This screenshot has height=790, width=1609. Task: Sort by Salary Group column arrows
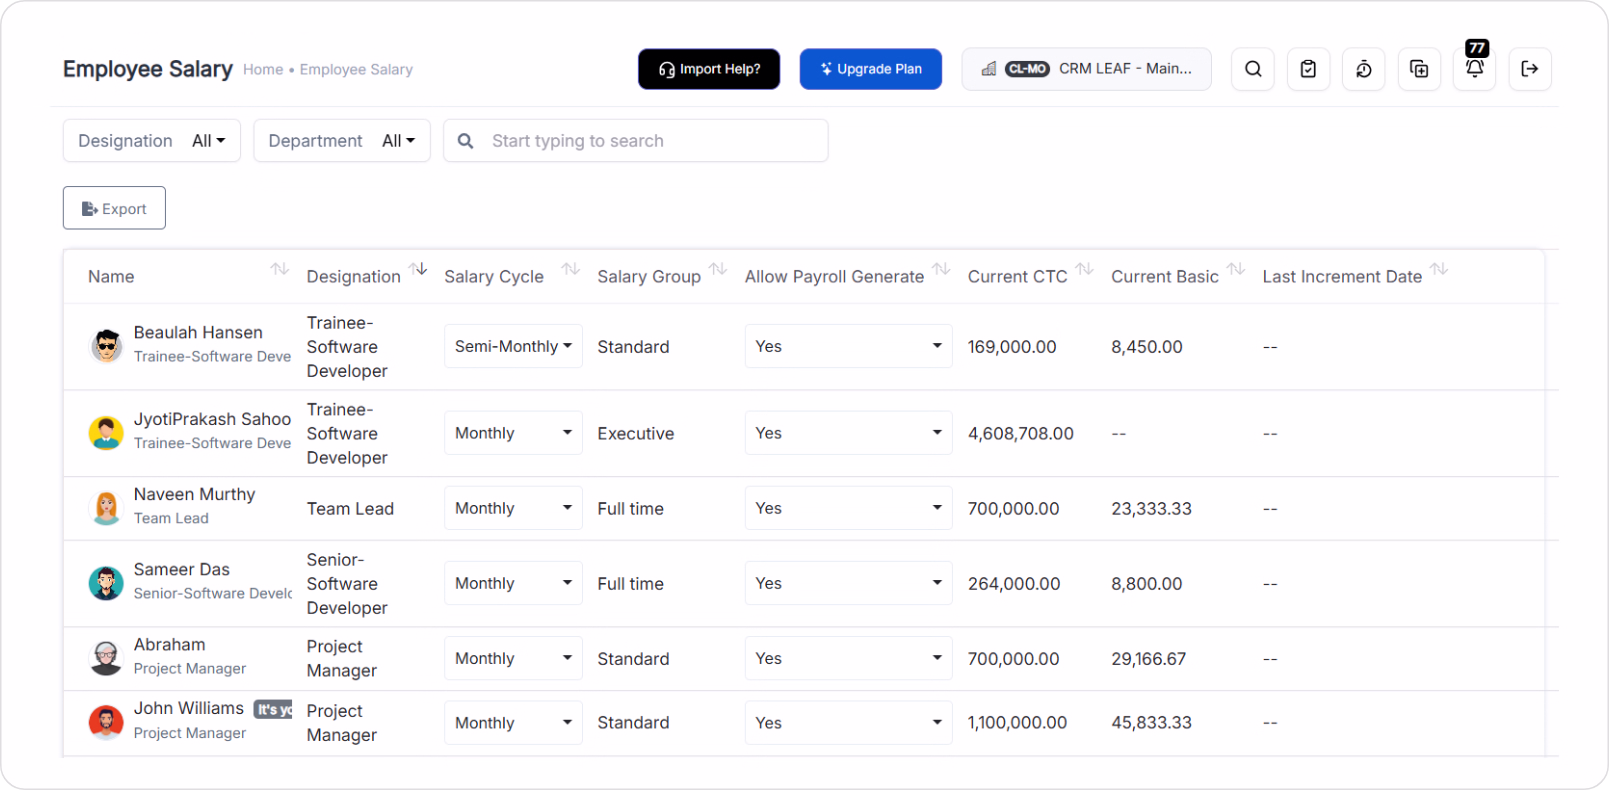click(718, 269)
